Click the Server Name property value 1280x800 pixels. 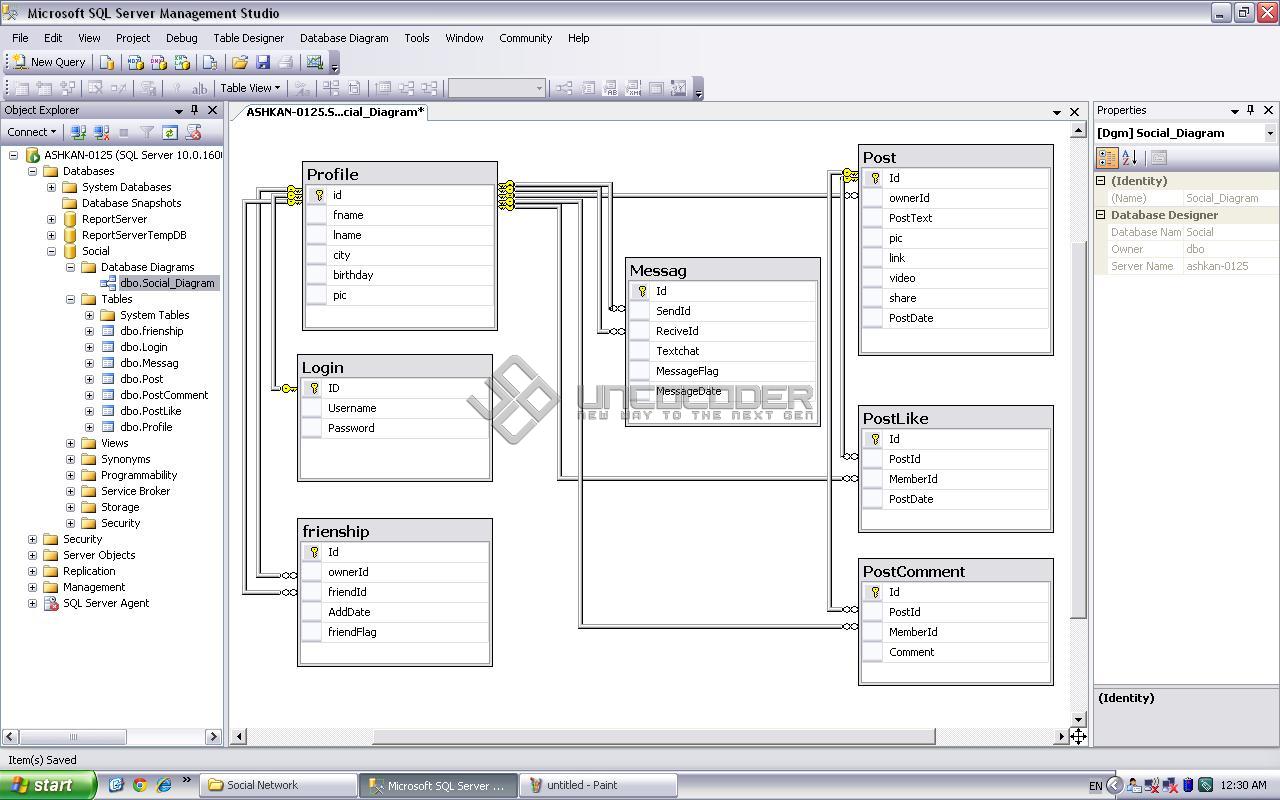pos(1231,266)
